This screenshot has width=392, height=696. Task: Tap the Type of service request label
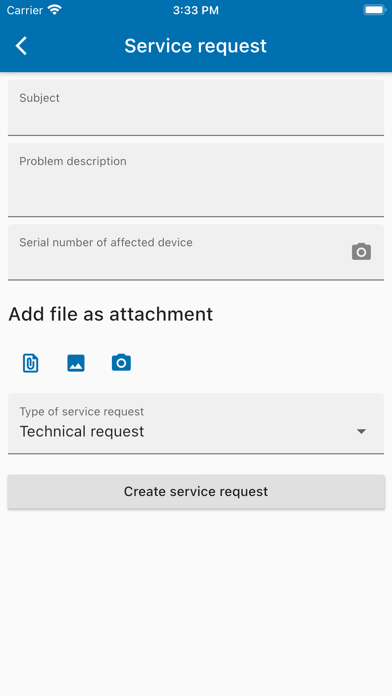coord(82,411)
